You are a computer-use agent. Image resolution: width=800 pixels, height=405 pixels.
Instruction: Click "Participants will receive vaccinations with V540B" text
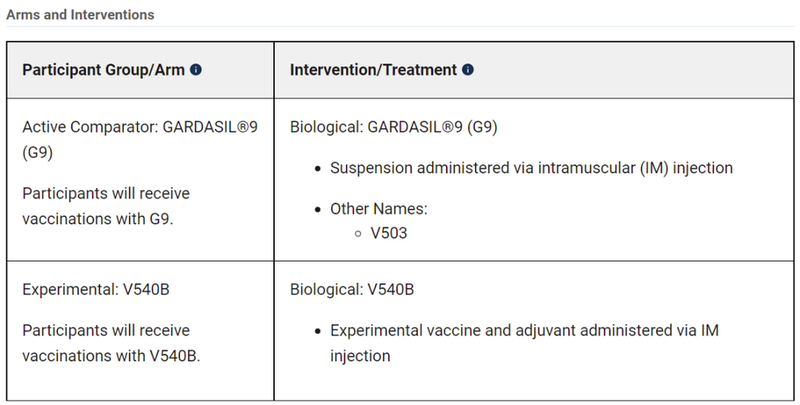(111, 342)
